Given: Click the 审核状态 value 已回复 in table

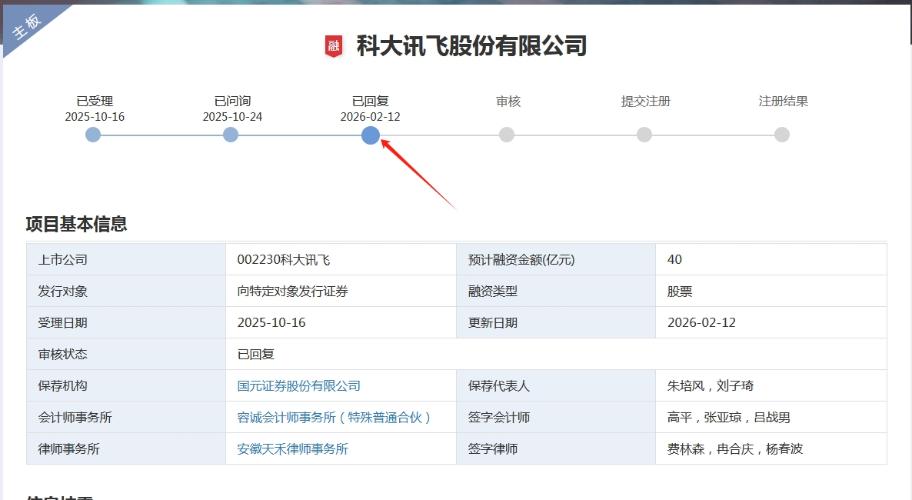Looking at the screenshot, I should click(255, 354).
